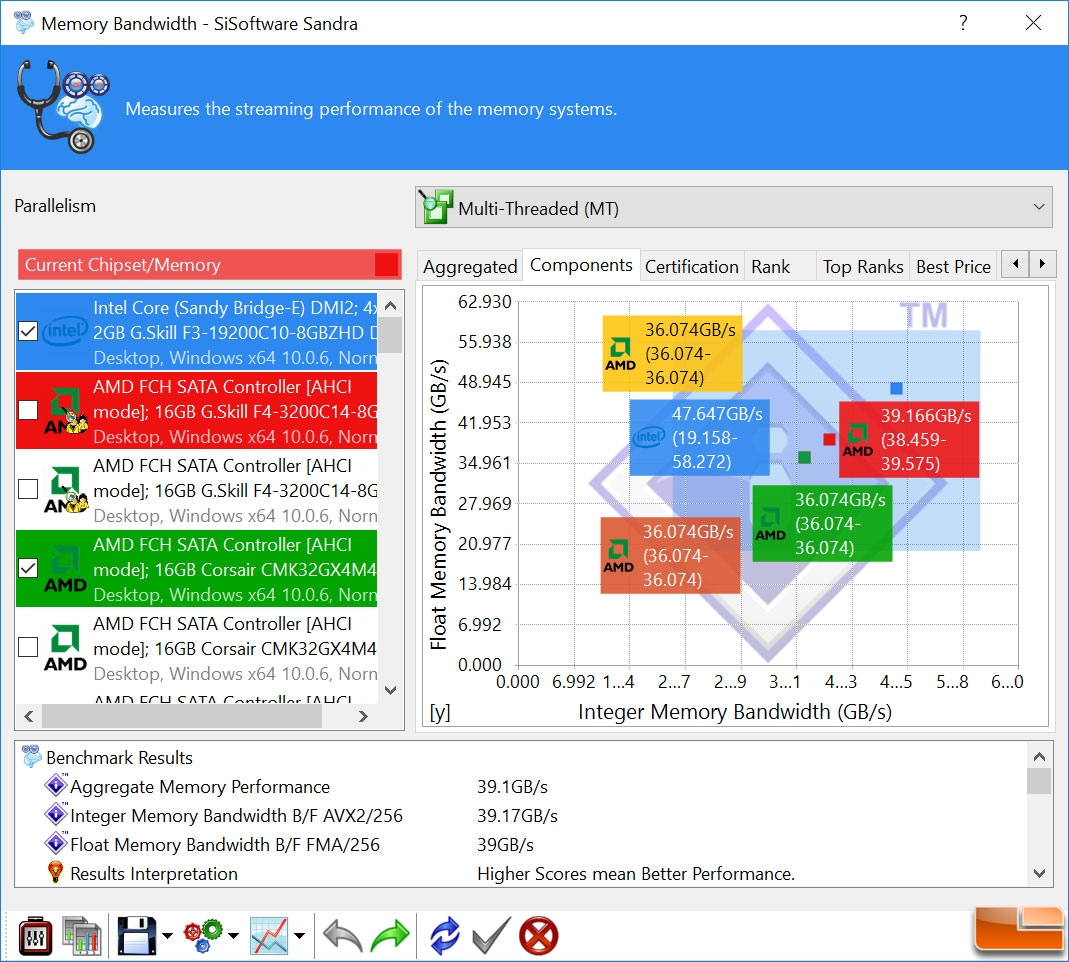Click reference list horizontal scroll right arrow
The height and width of the screenshot is (962, 1069).
click(x=363, y=716)
